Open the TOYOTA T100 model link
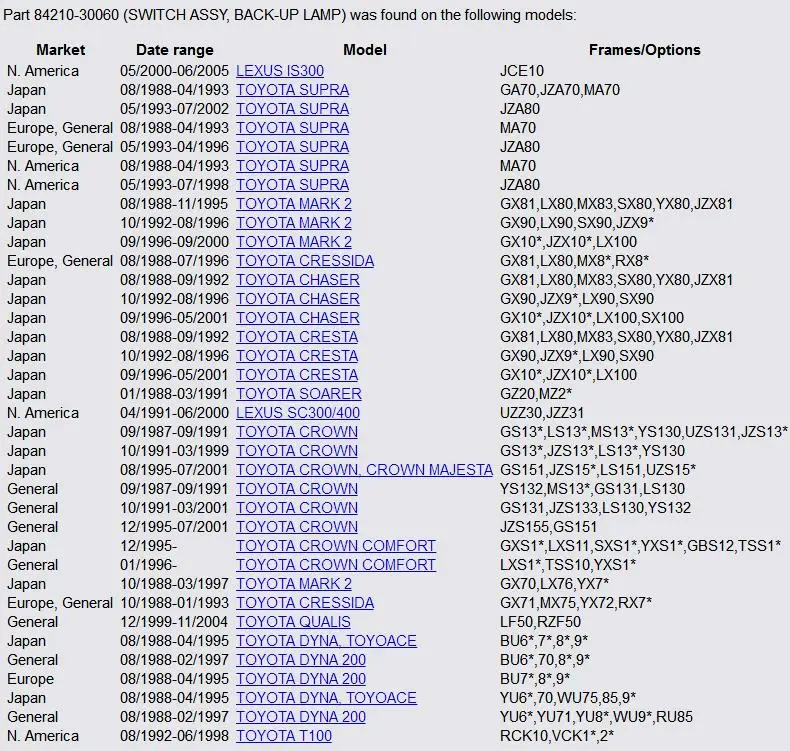 (x=284, y=736)
